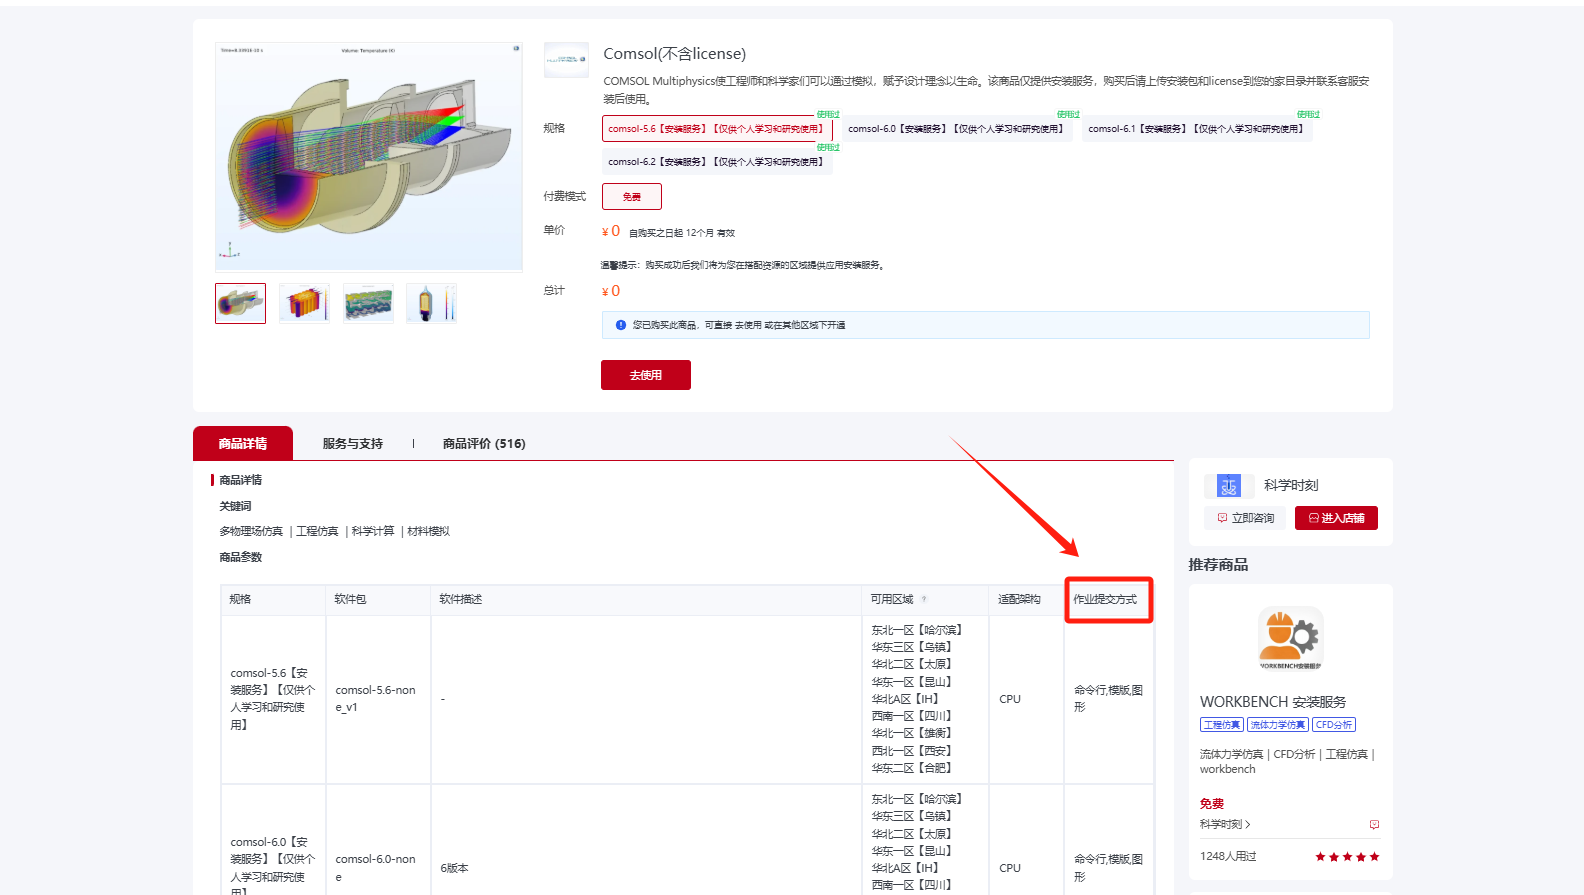1584x895 pixels.
Task: Select the comsol-6.1 specification option
Action: [x=1195, y=129]
